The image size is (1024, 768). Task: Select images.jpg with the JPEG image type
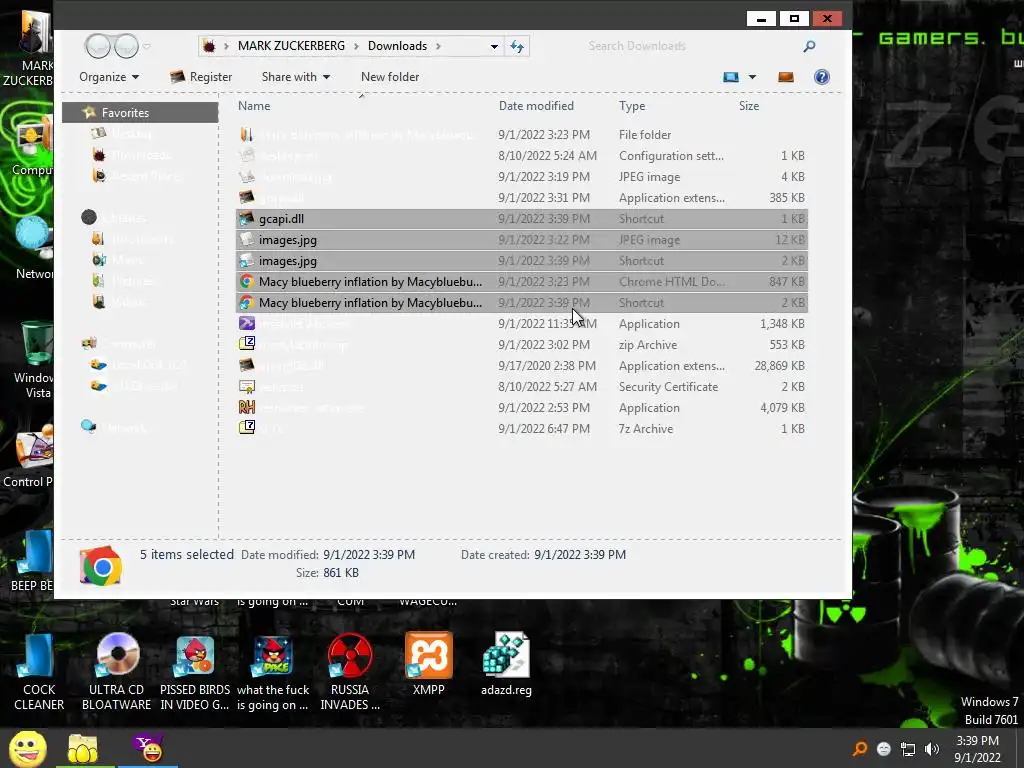(522, 240)
